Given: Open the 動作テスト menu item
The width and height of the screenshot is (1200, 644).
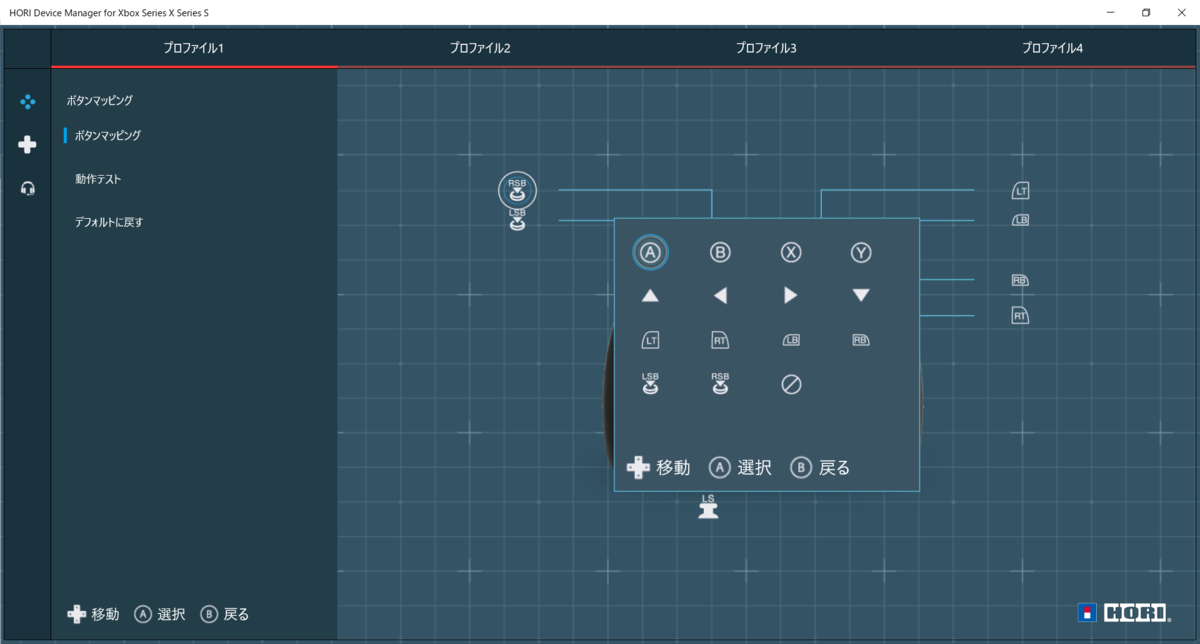Looking at the screenshot, I should click(x=98, y=179).
